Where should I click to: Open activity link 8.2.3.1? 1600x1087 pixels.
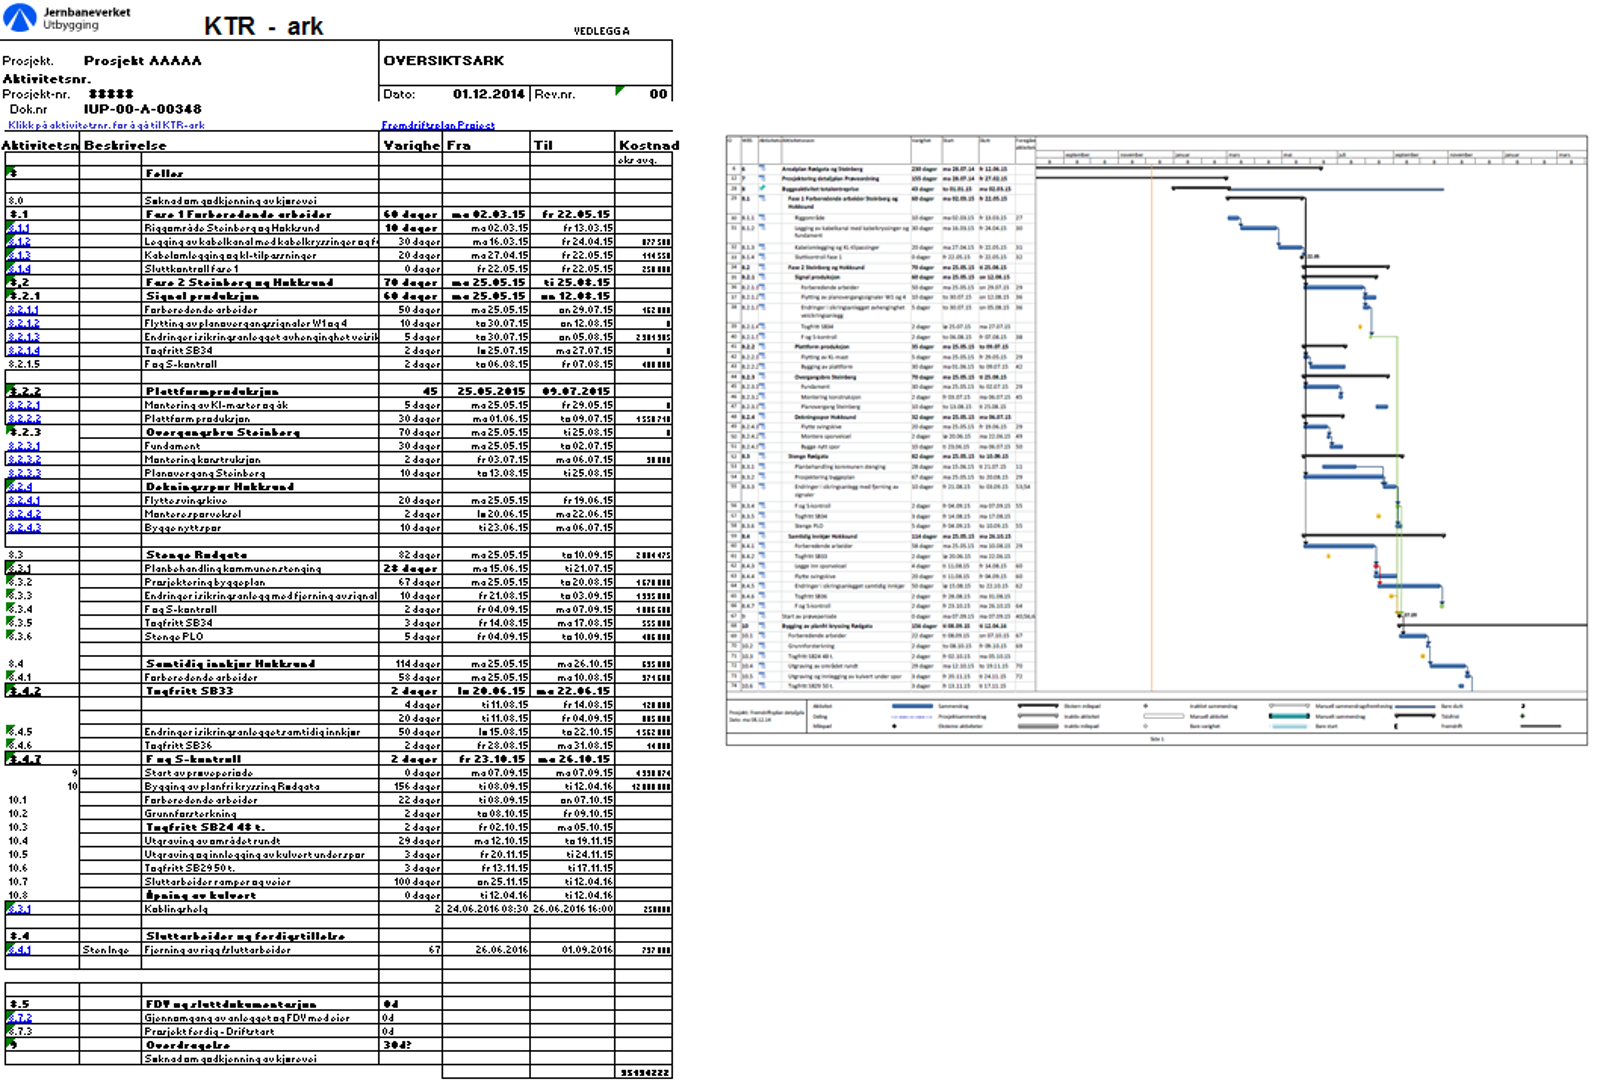[24, 446]
